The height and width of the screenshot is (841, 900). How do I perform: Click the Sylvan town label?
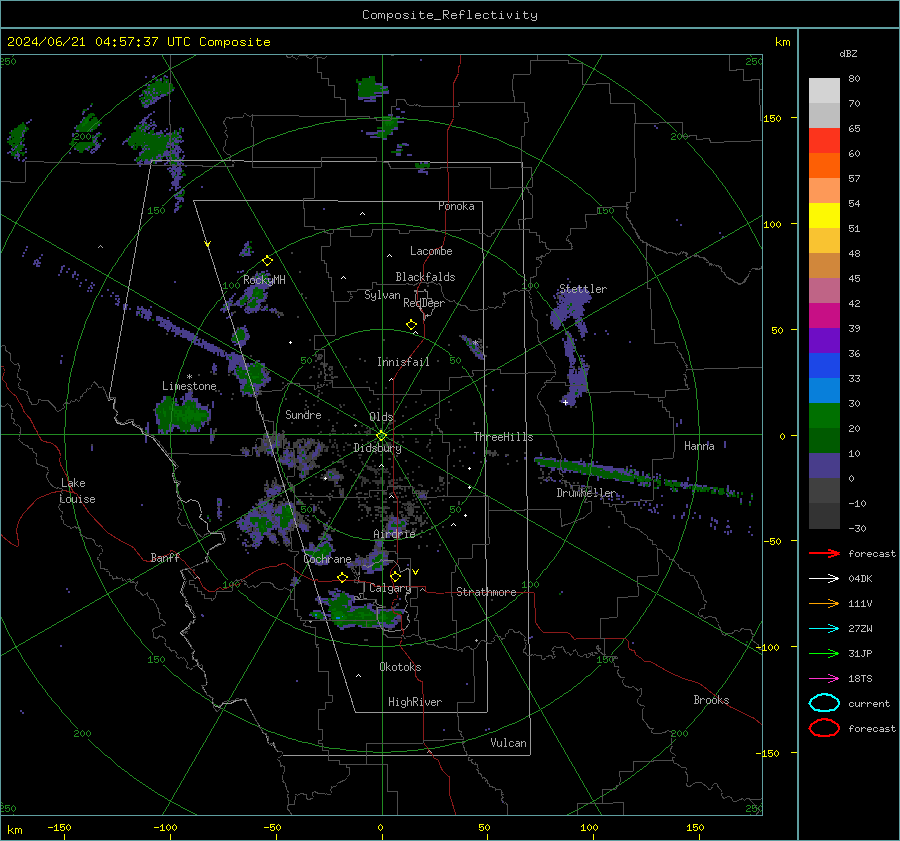382,295
